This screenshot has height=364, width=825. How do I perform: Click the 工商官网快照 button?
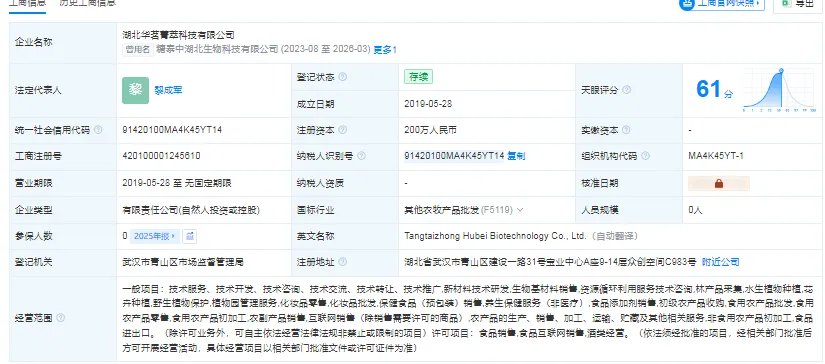721,3
